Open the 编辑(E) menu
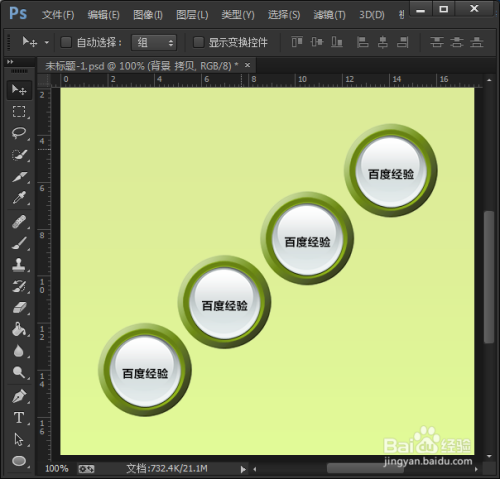The image size is (500, 479). pyautogui.click(x=103, y=15)
